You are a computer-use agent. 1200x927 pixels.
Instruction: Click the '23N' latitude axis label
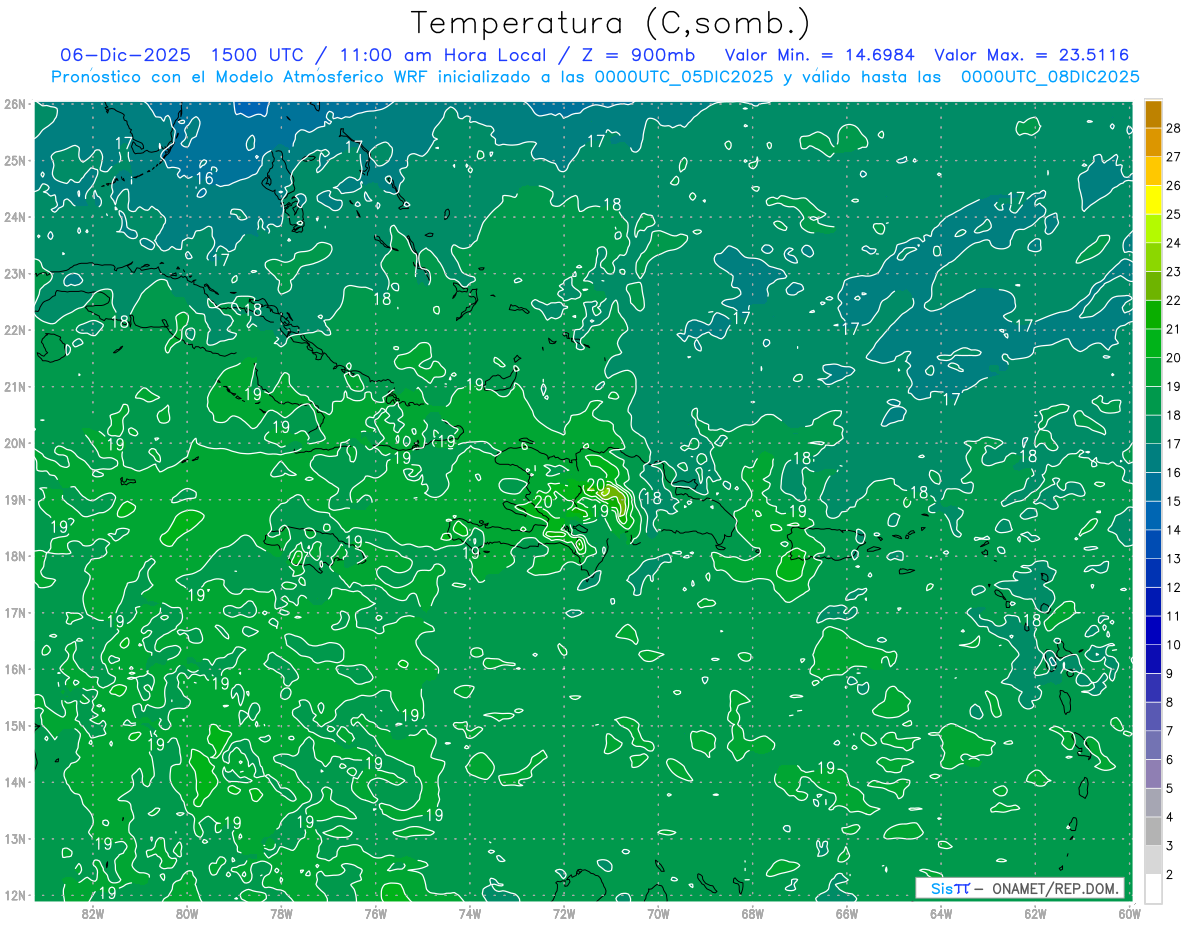point(15,273)
